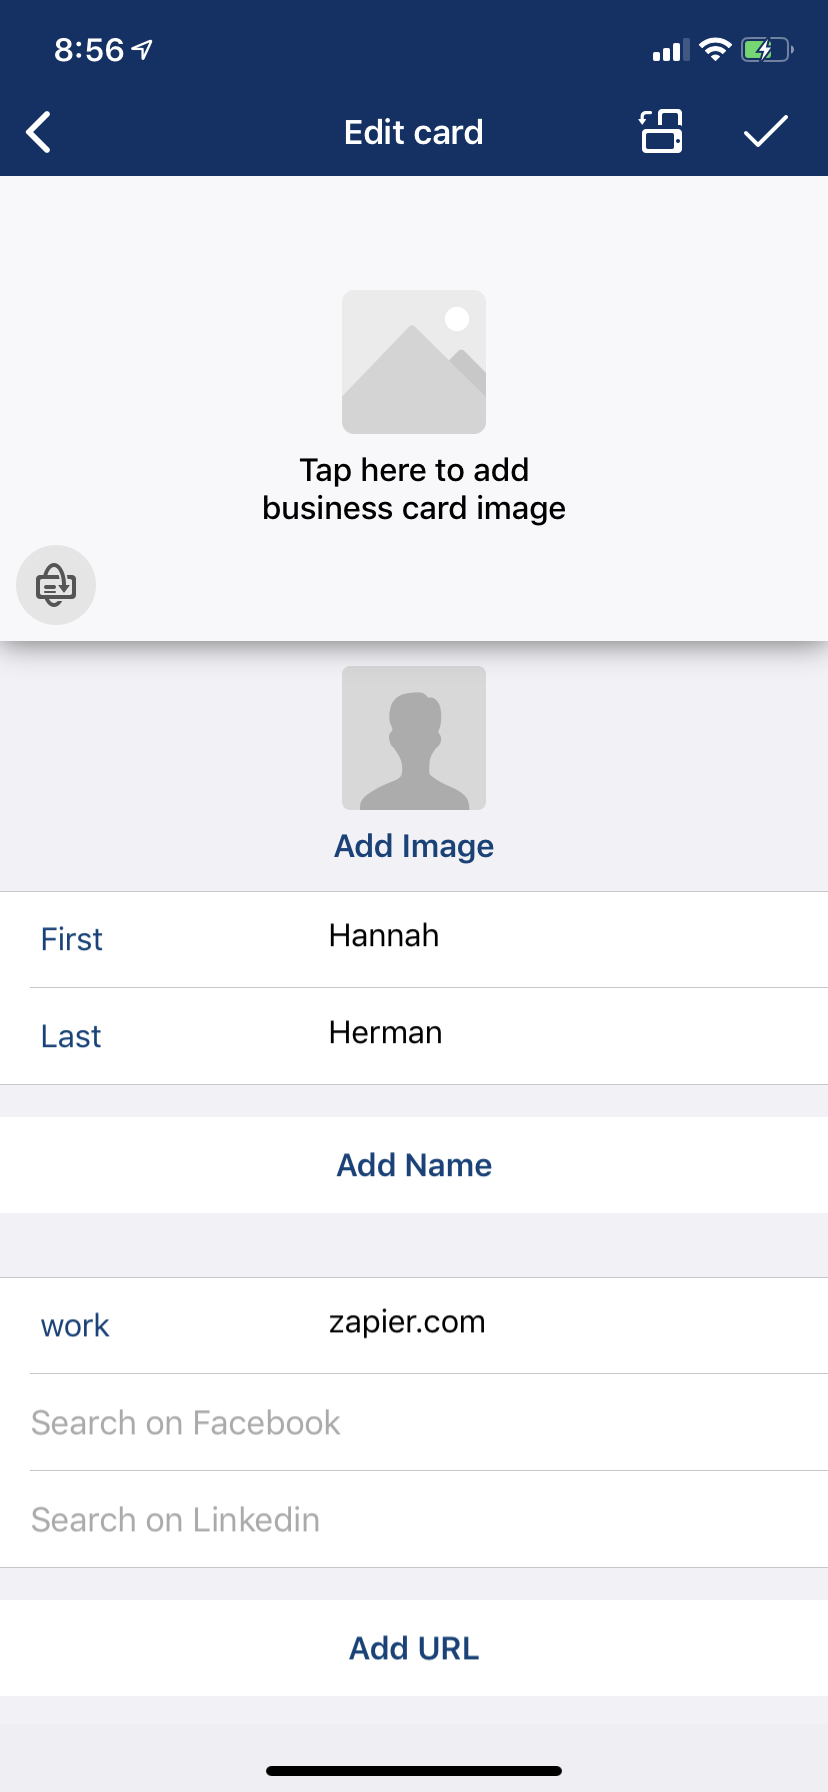
Task: Tap the business card image placeholder
Action: (414, 362)
